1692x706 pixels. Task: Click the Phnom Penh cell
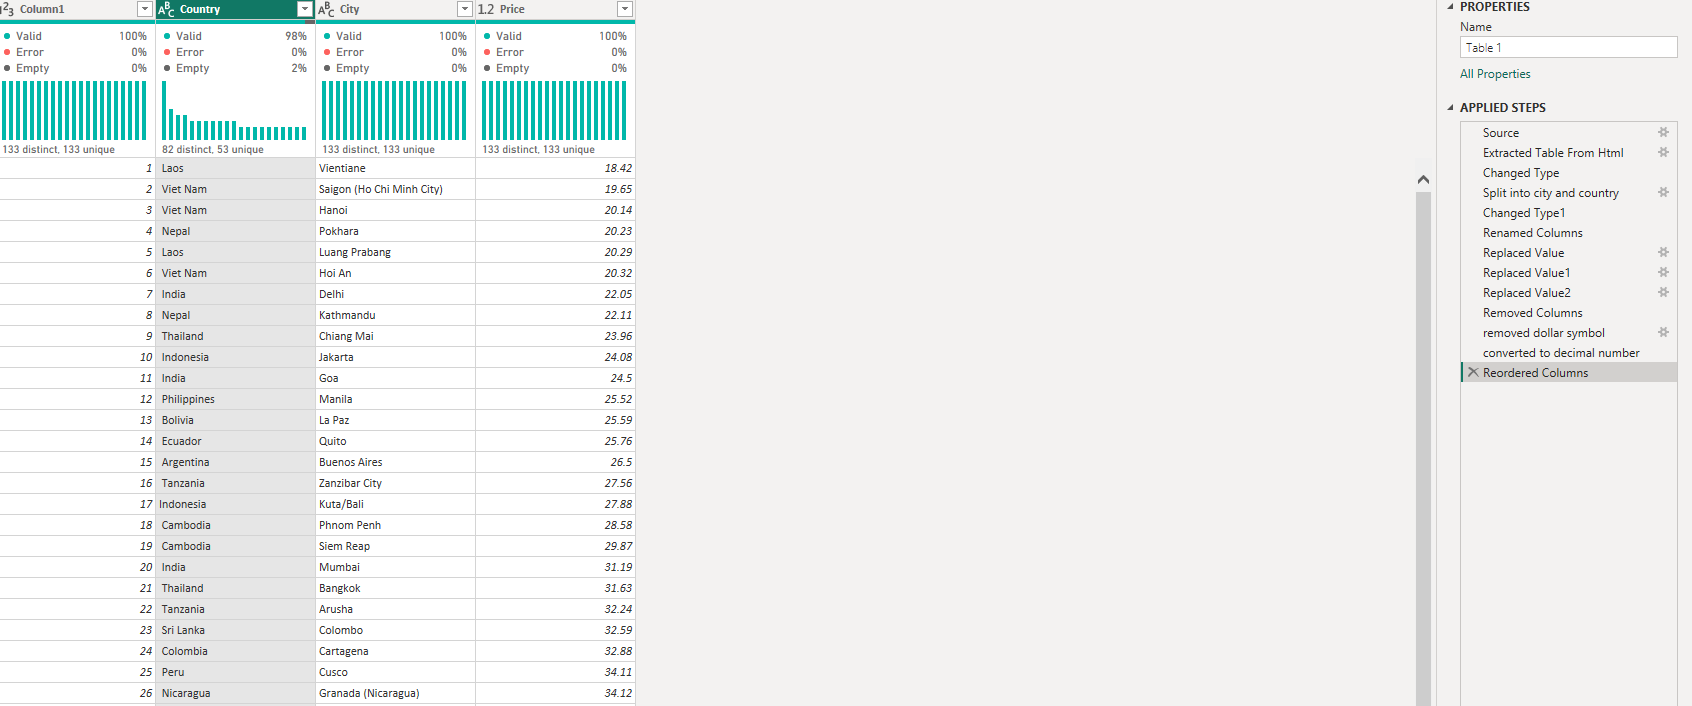395,525
